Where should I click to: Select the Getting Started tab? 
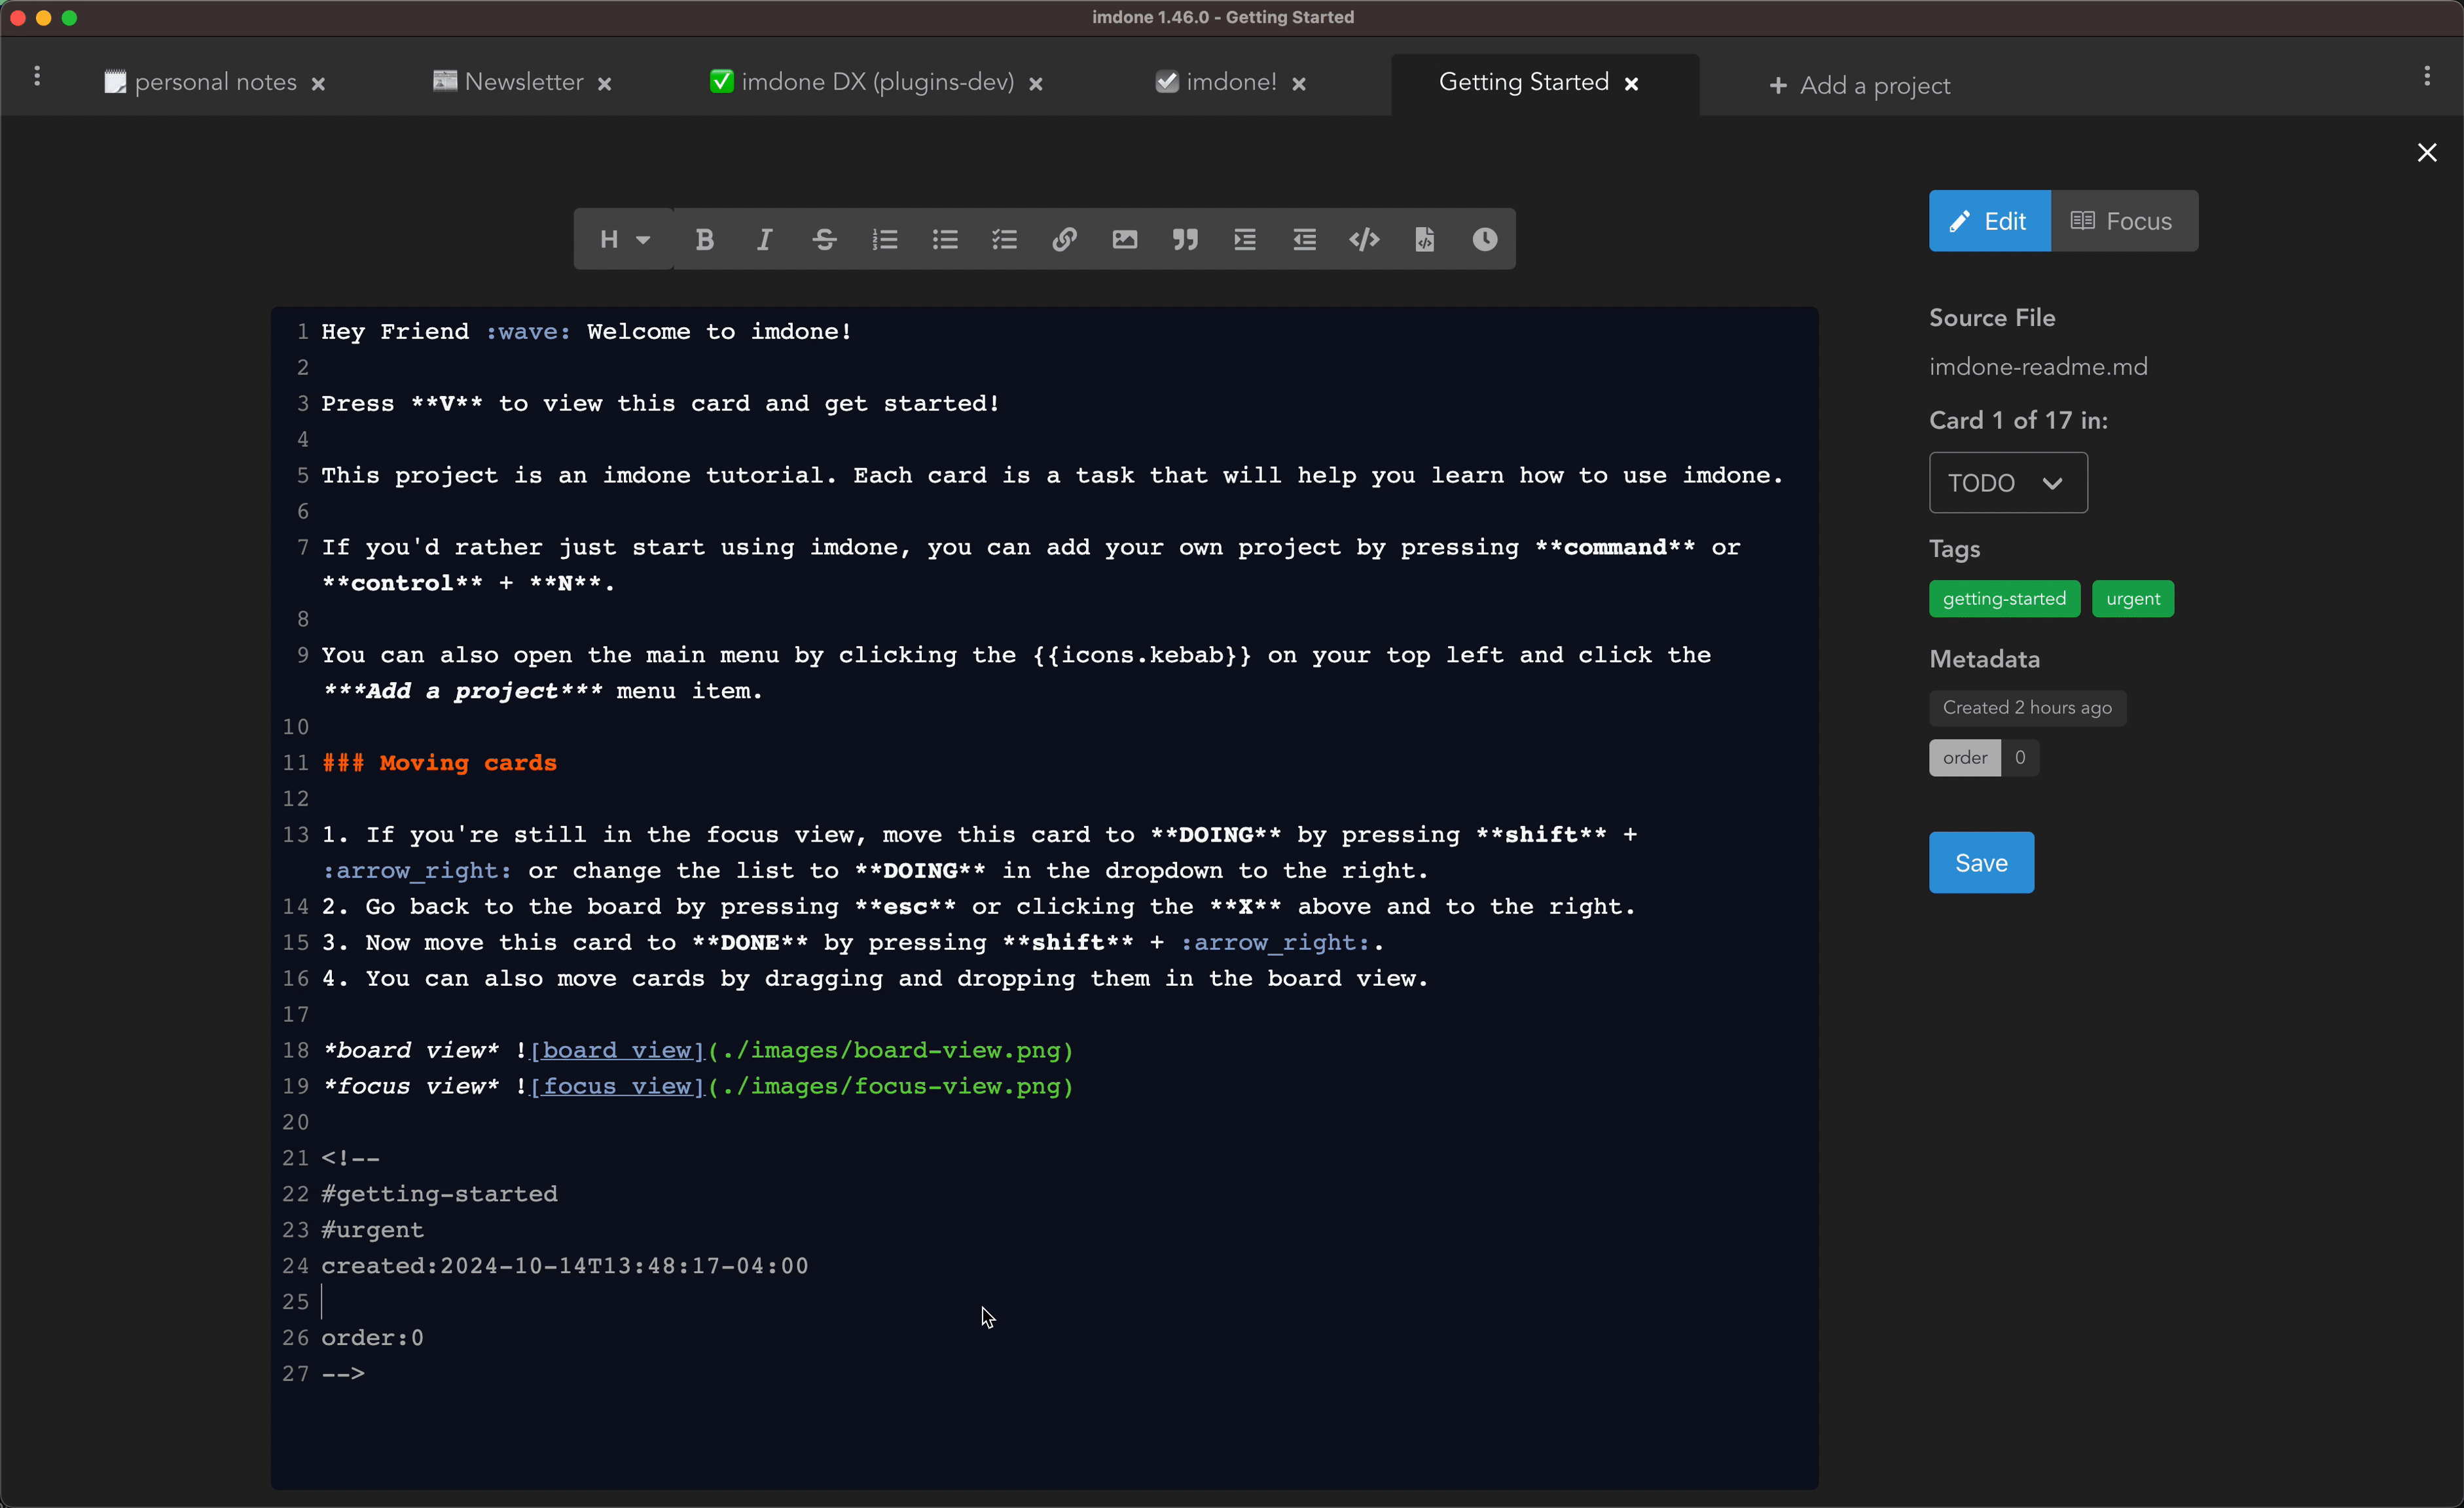coord(1524,82)
